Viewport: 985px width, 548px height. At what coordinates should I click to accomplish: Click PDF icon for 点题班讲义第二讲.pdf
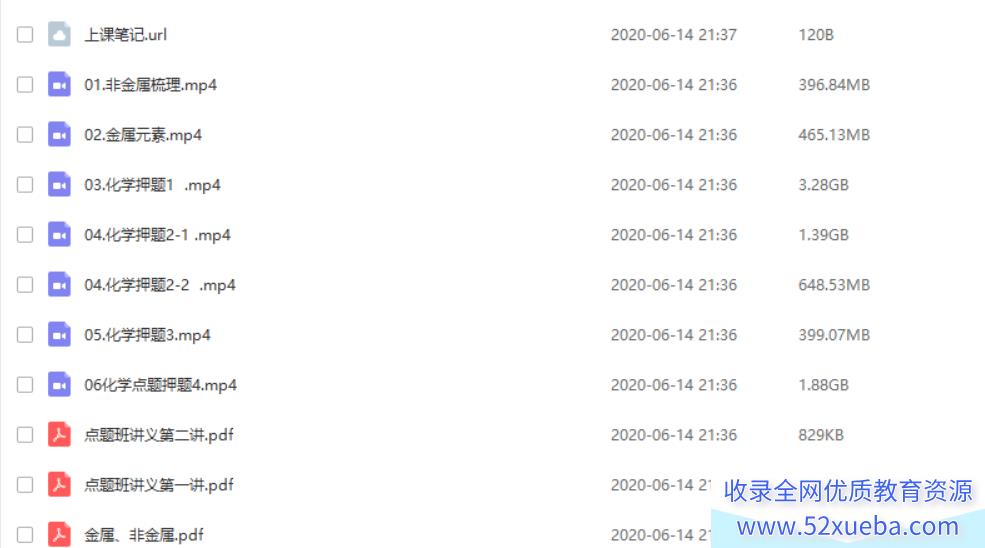click(59, 435)
